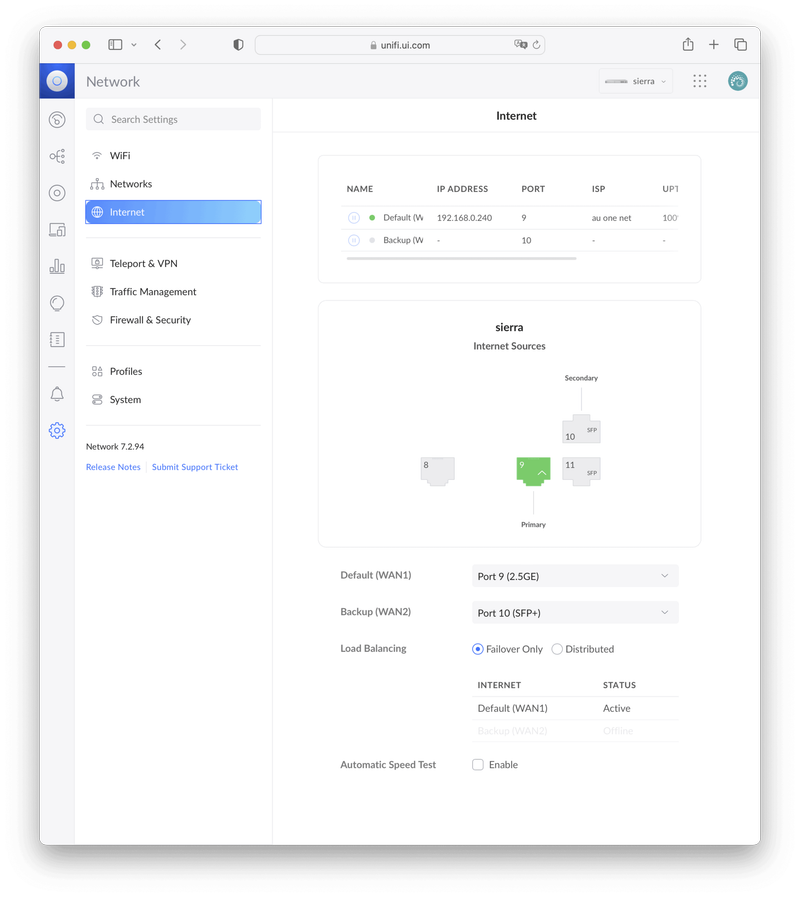This screenshot has width=800, height=897.
Task: Click the settings gear icon in sidebar
Action: point(57,431)
